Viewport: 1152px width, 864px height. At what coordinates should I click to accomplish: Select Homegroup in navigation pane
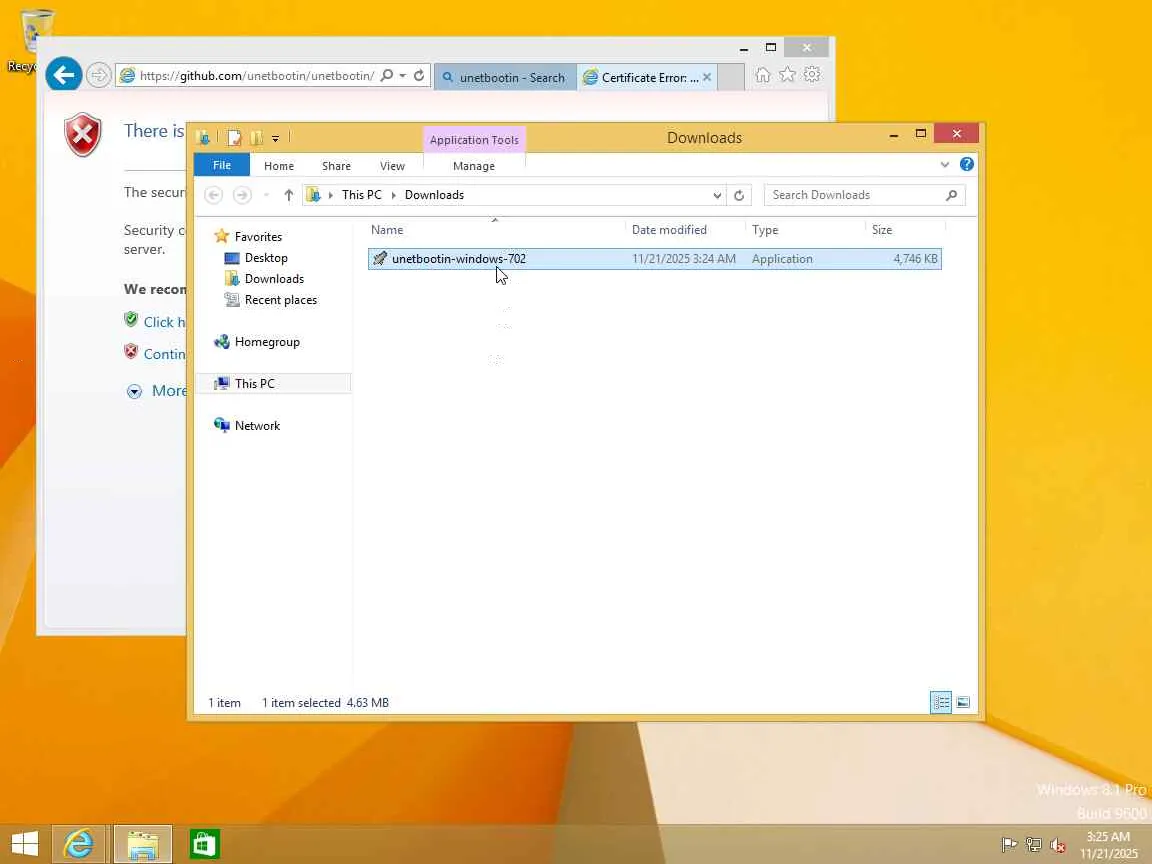tap(267, 342)
